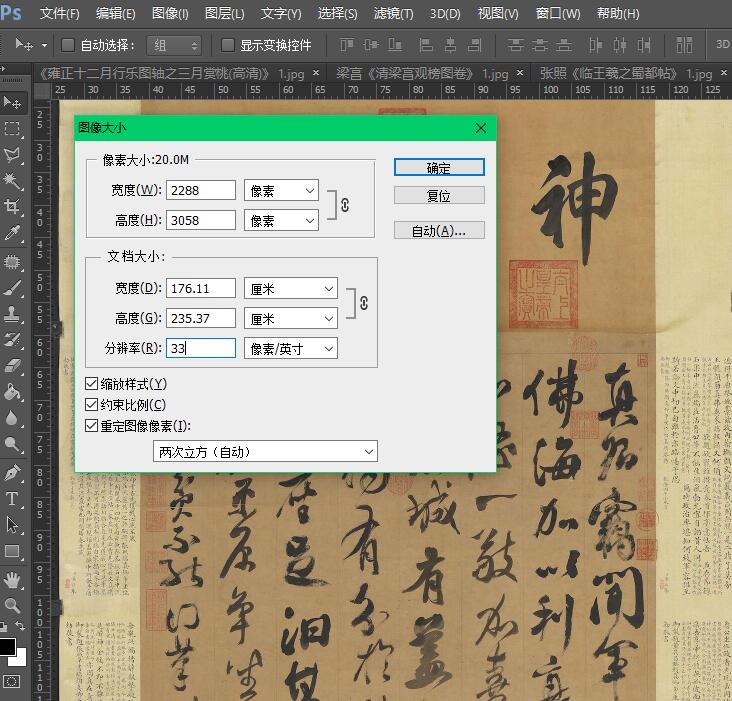
Task: Open document width 厘米 unit dropdown
Action: [x=291, y=289]
